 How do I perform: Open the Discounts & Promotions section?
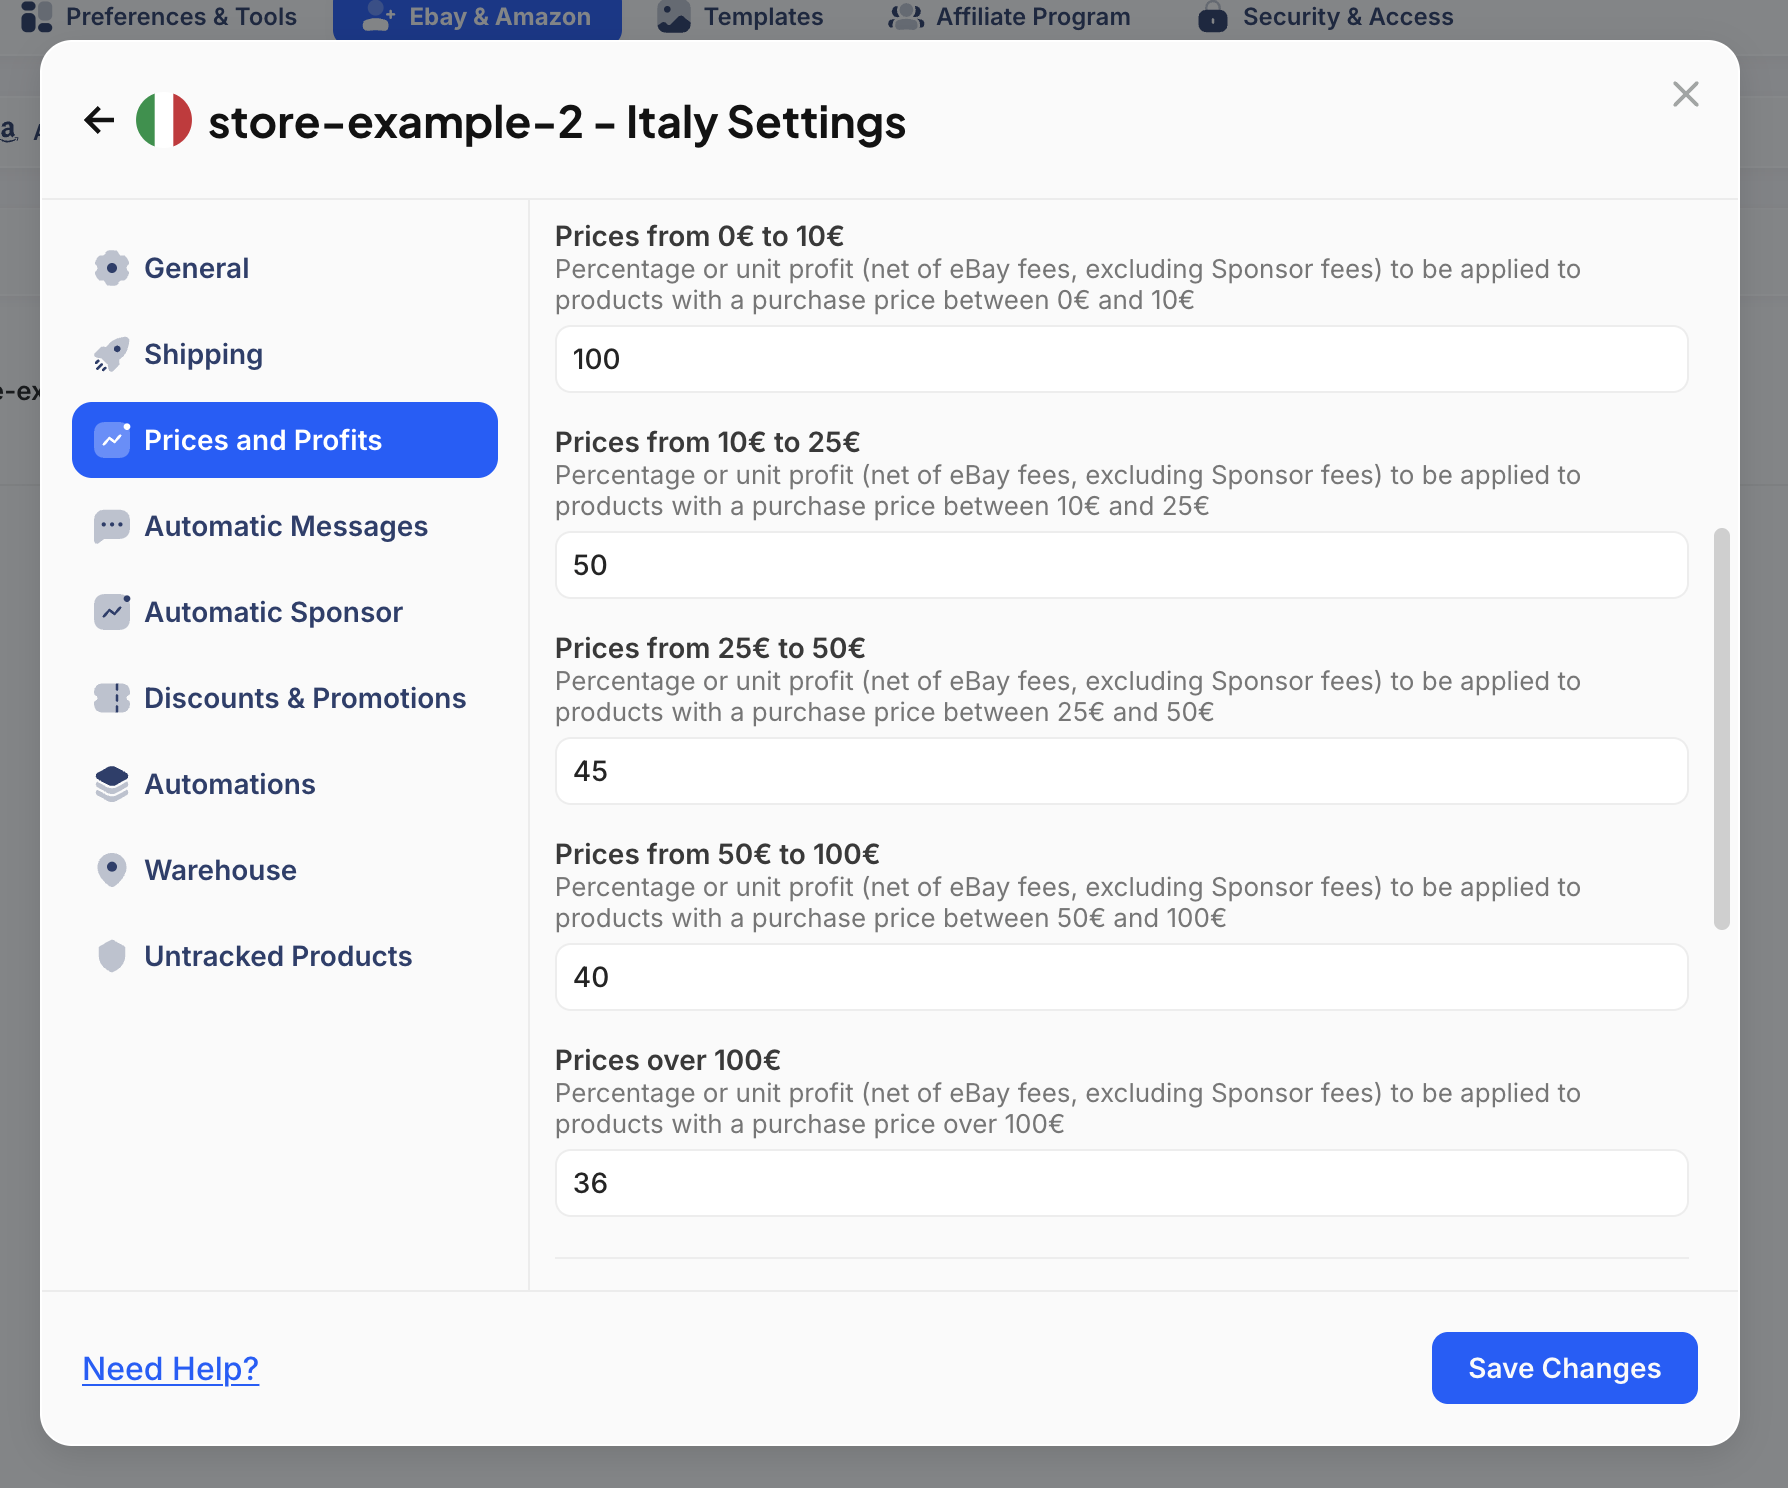tap(285, 698)
